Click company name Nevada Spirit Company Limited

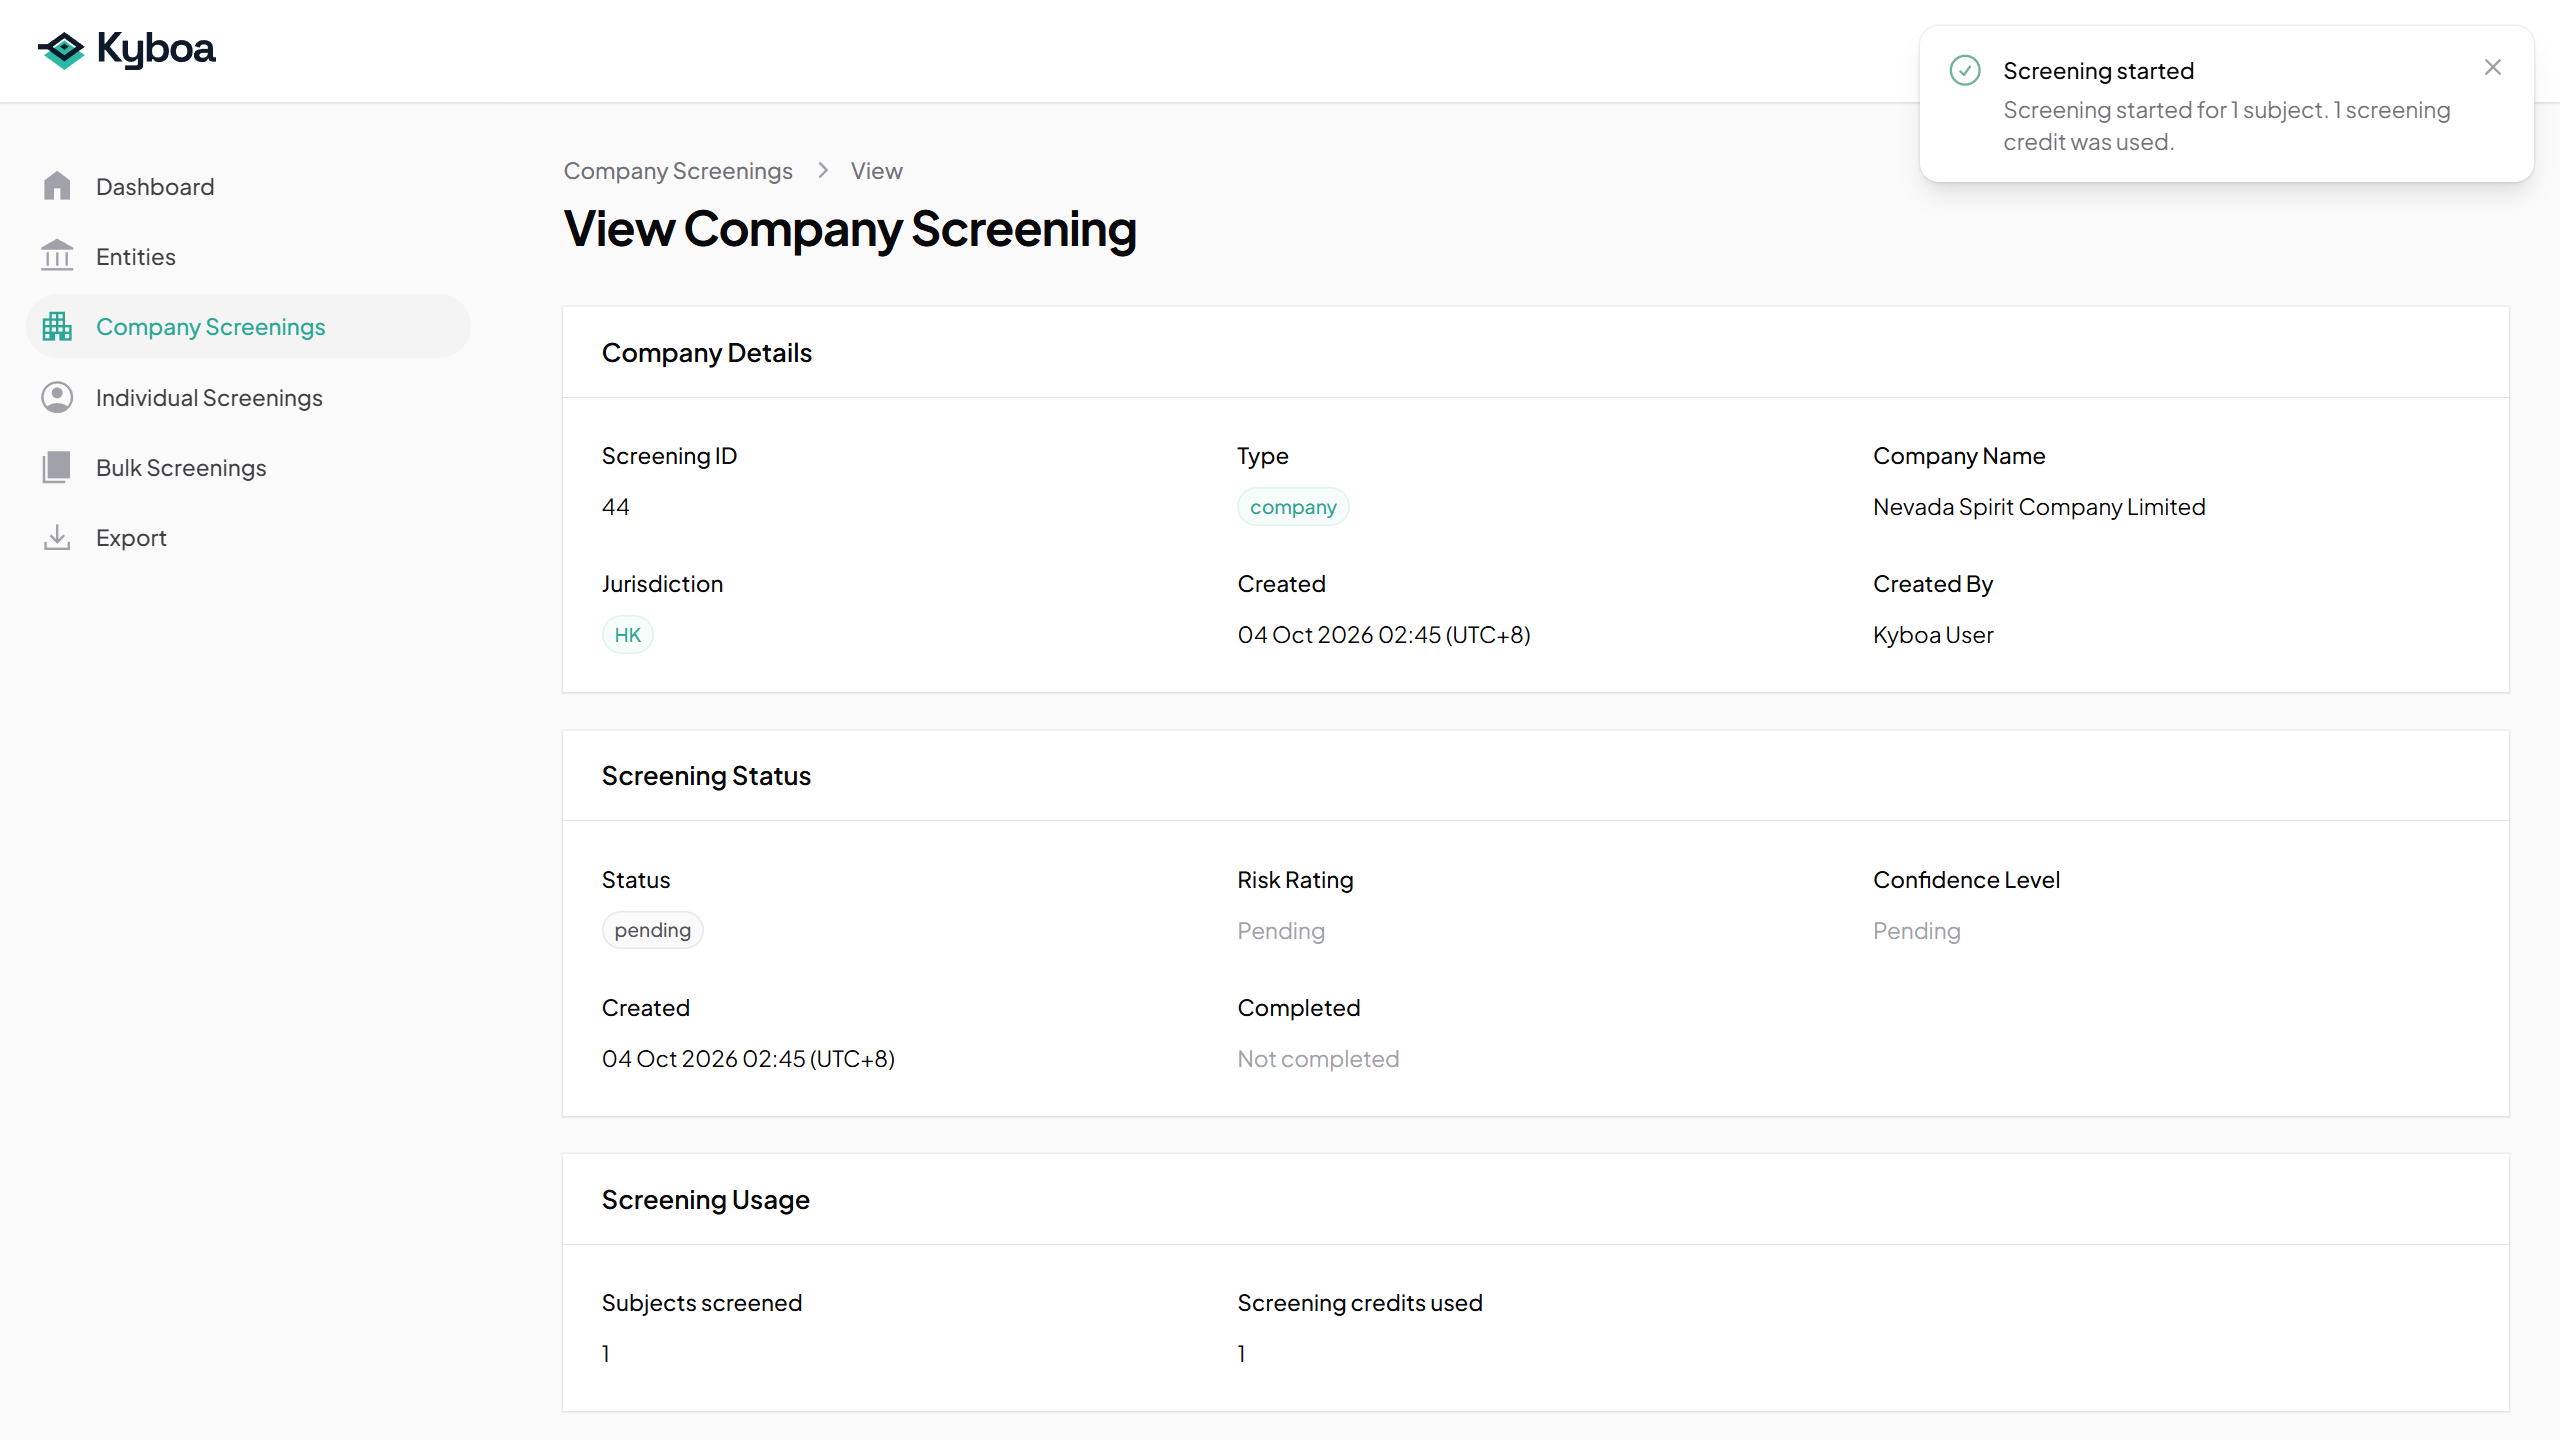point(2039,507)
